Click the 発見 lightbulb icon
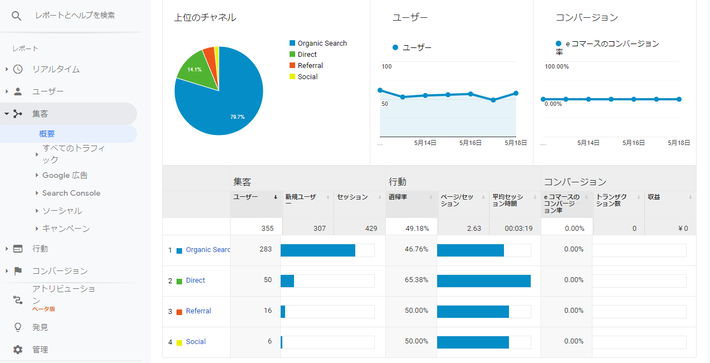 coord(18,327)
